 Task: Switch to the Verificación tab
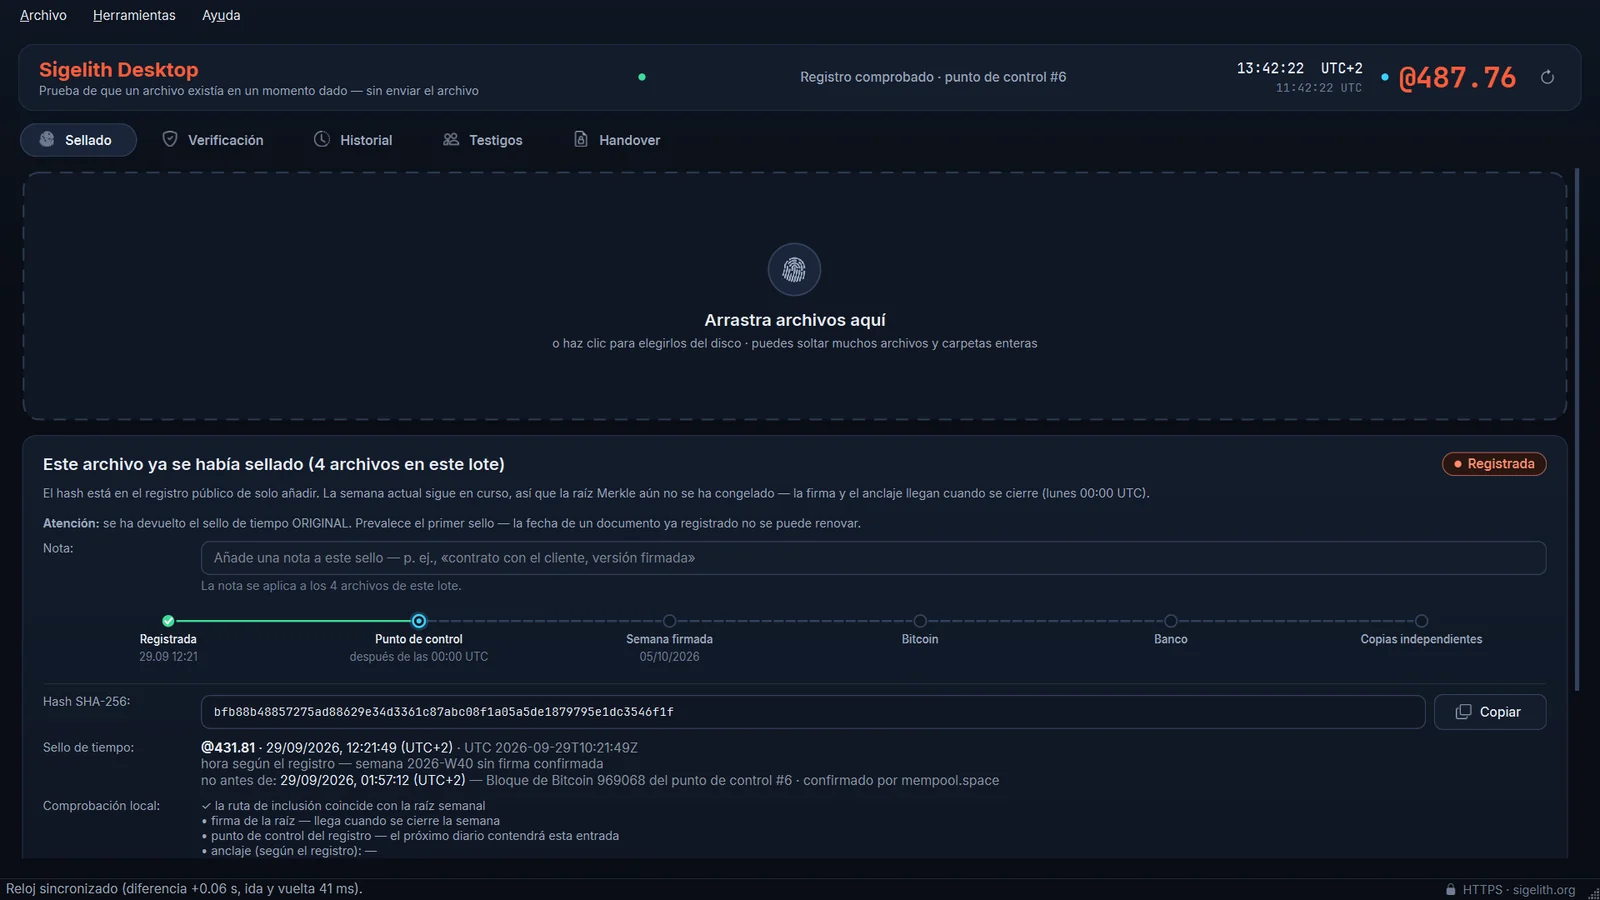[x=213, y=140]
